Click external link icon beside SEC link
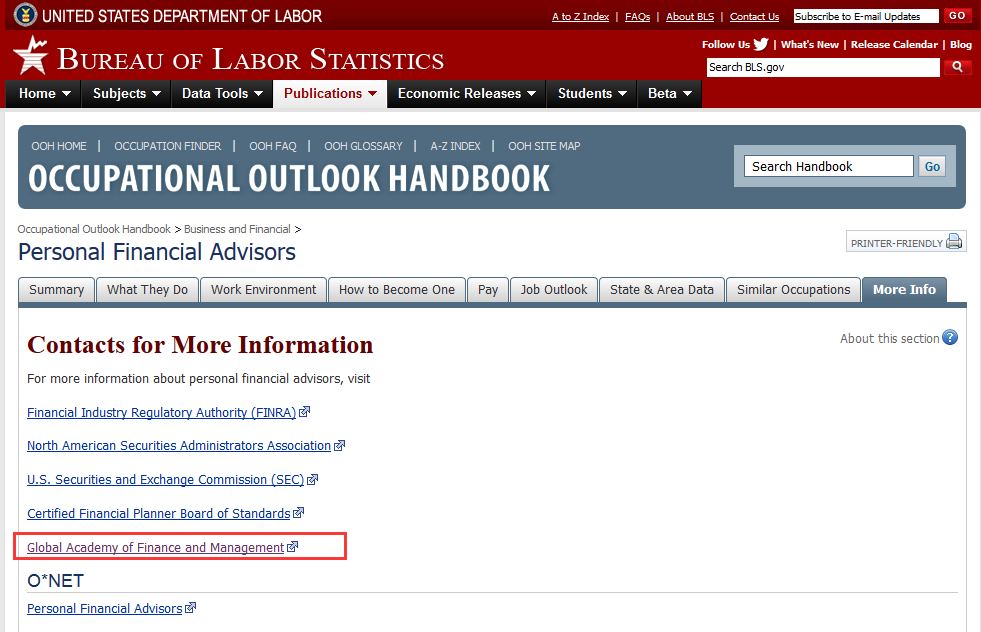 tap(312, 479)
